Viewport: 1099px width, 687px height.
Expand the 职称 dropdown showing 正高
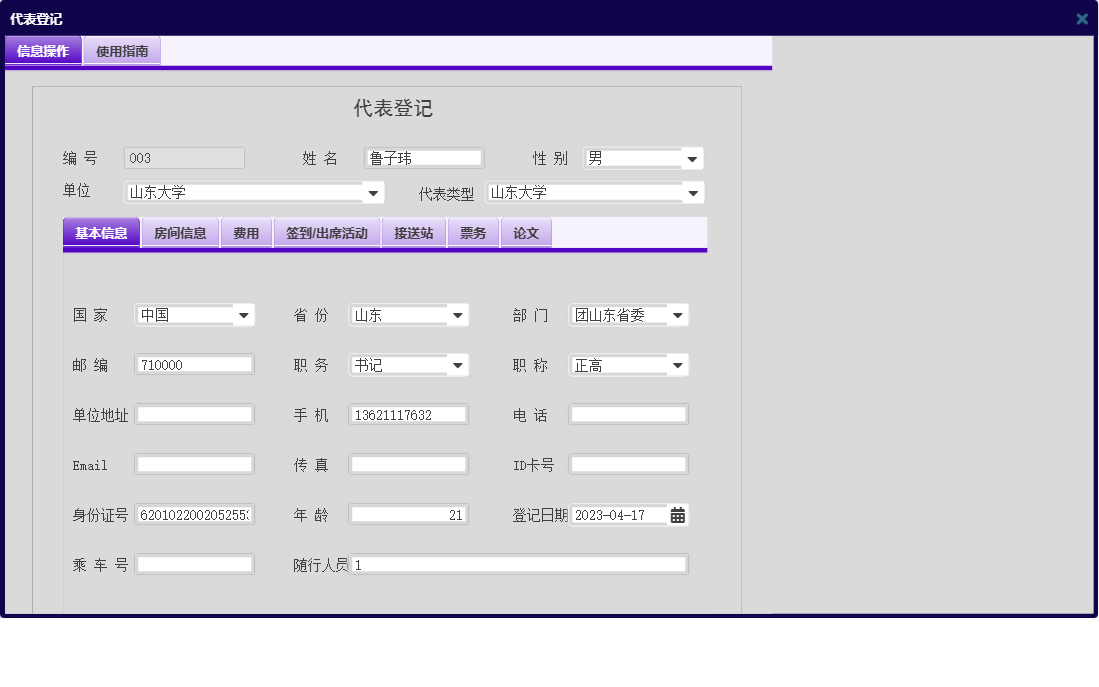(x=679, y=364)
